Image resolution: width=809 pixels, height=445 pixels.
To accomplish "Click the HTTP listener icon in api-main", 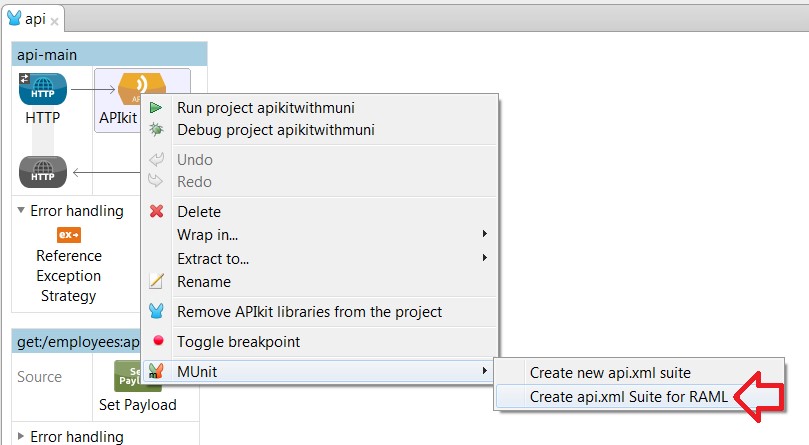I will point(42,90).
